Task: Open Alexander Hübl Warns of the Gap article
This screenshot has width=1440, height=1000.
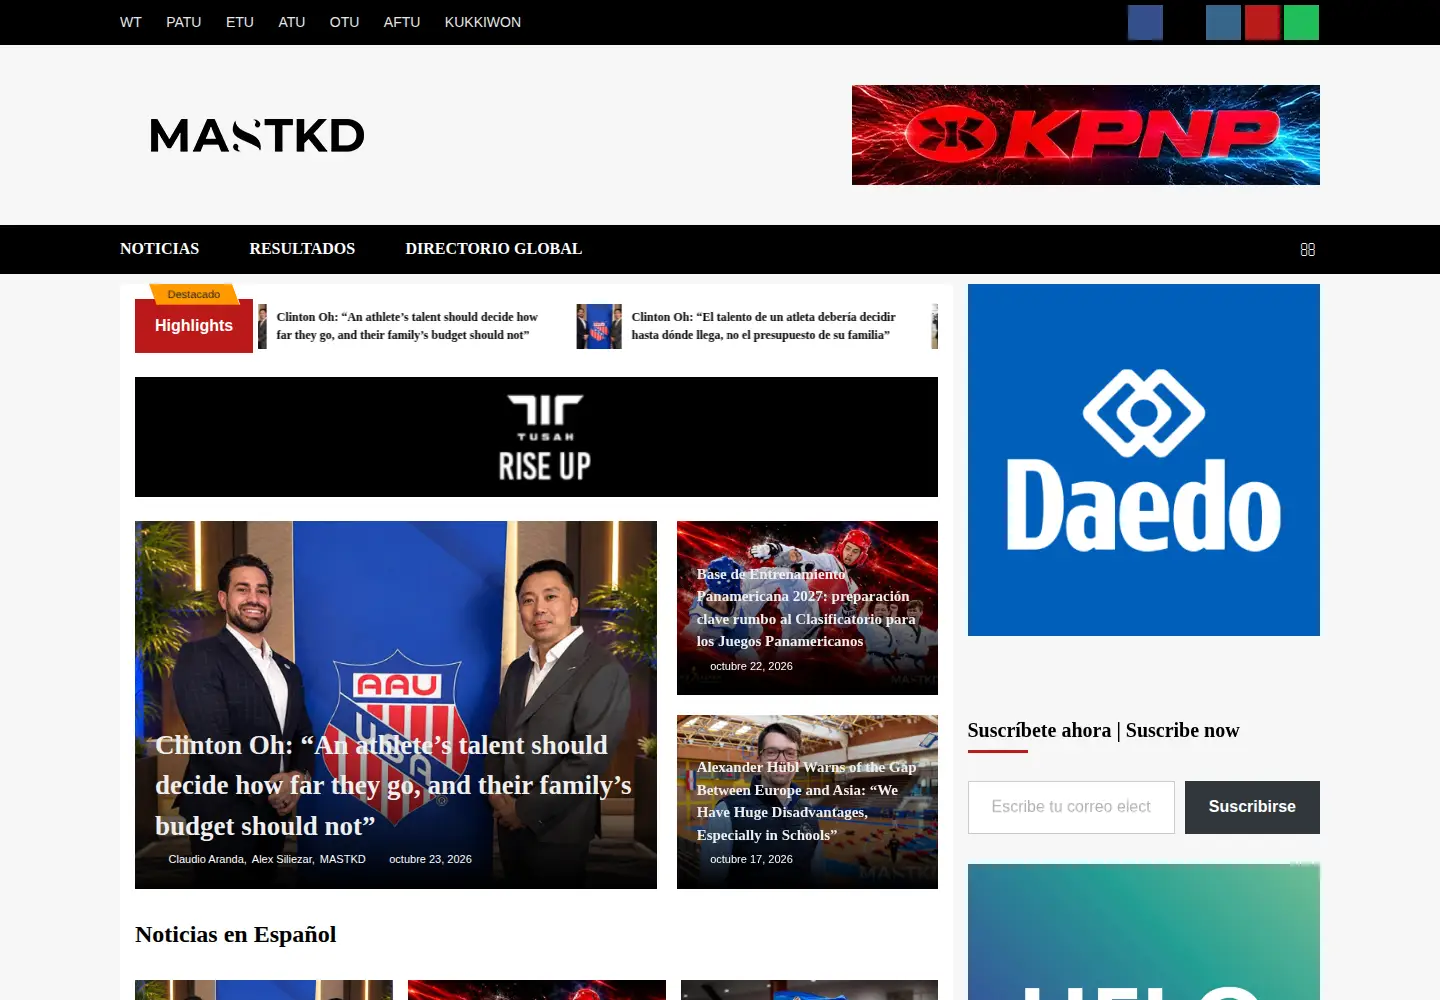Action: pyautogui.click(x=807, y=801)
